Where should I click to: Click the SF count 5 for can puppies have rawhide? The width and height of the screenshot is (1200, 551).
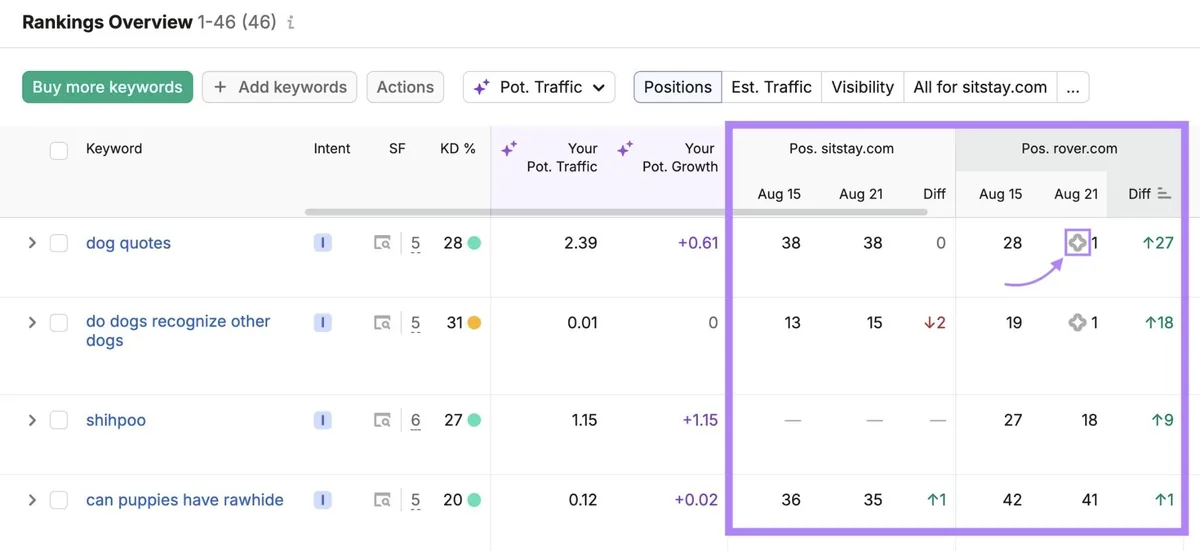415,501
